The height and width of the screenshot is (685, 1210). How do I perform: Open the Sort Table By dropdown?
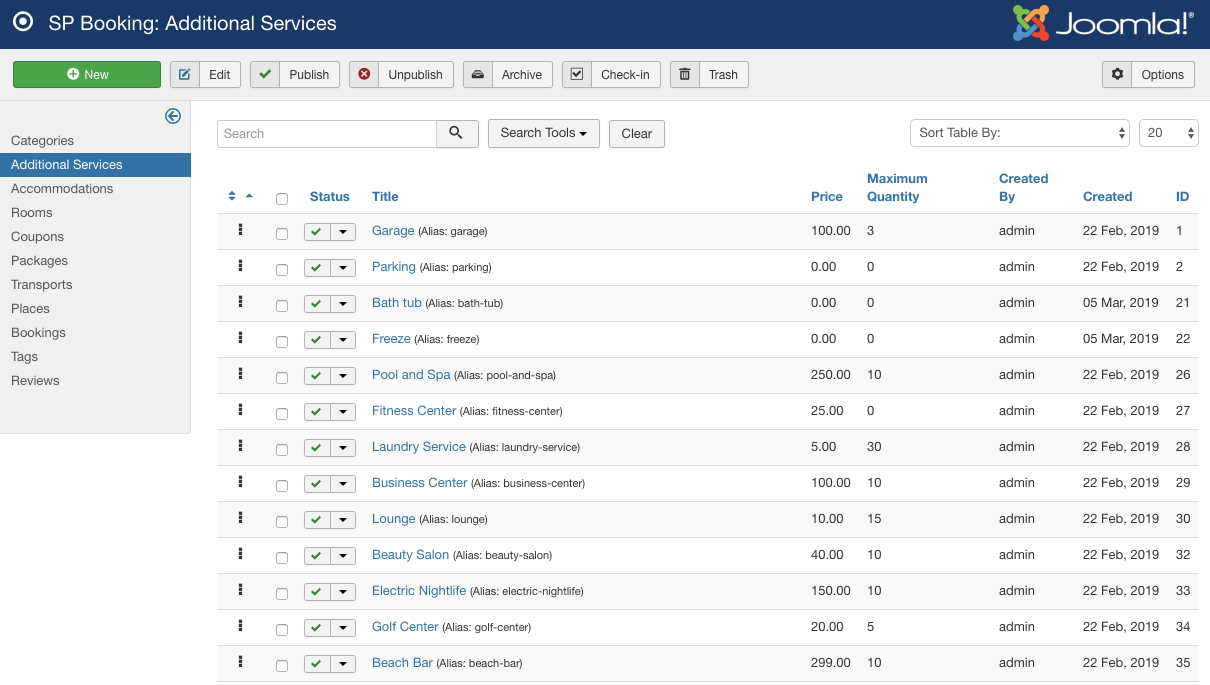1020,133
